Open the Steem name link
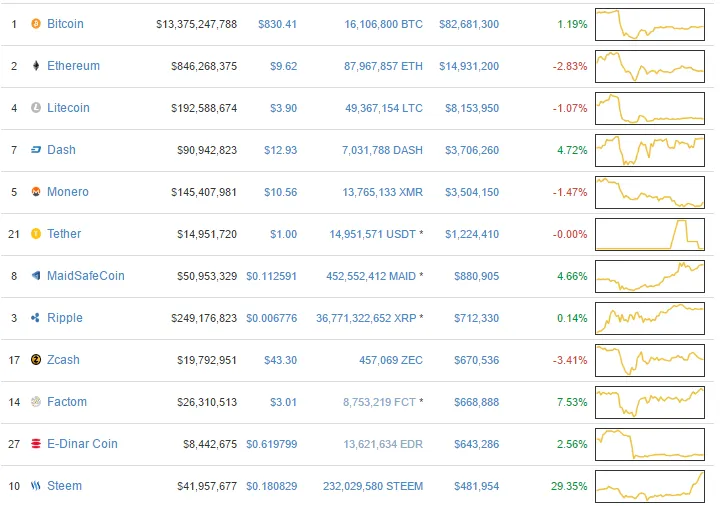The width and height of the screenshot is (720, 506). (x=65, y=486)
